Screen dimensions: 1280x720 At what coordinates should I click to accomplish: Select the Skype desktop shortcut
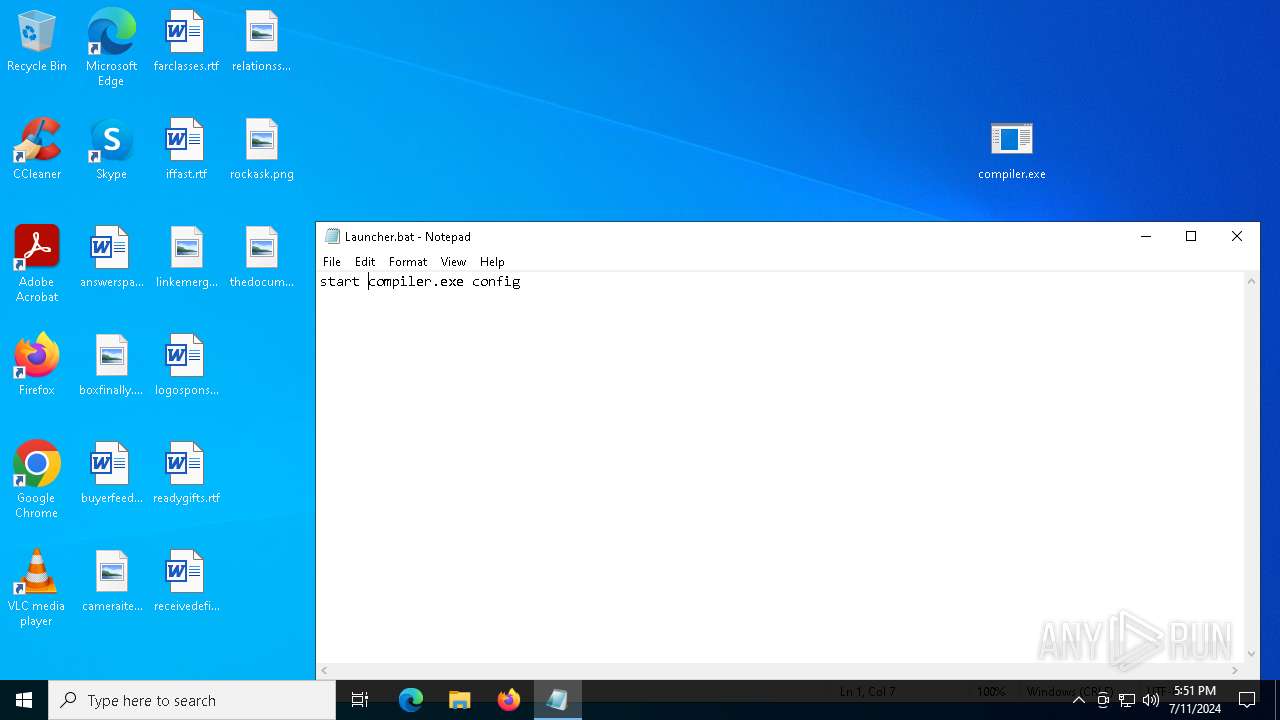111,150
